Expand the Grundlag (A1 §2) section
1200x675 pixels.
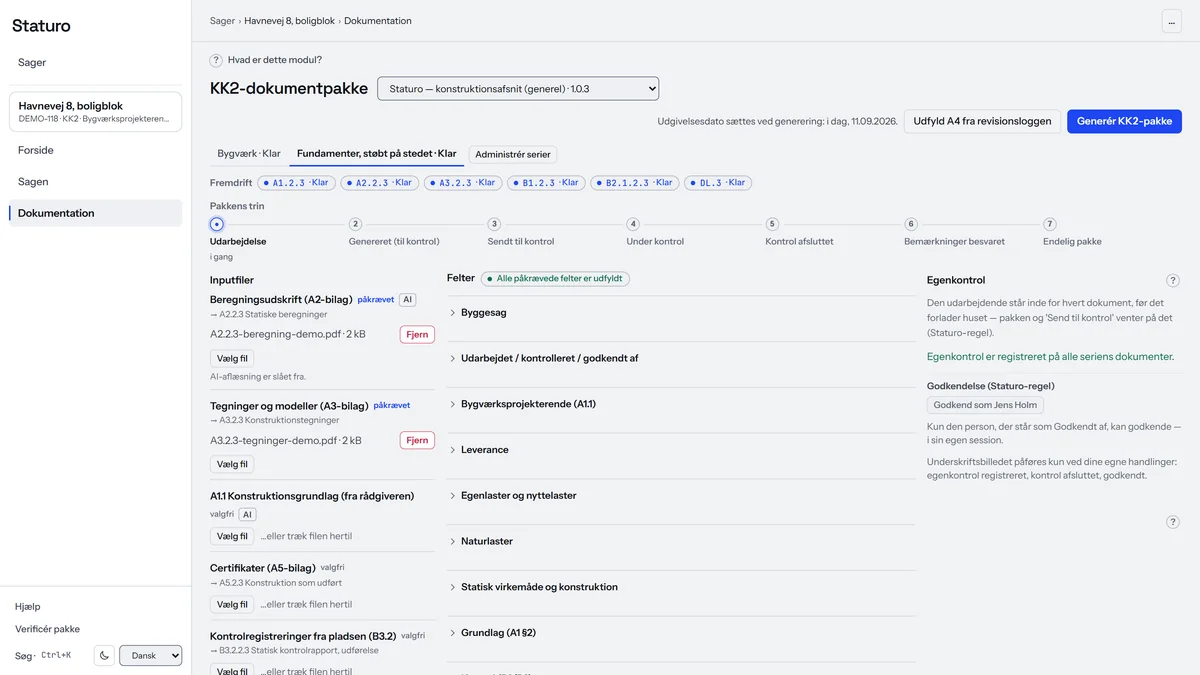point(681,633)
